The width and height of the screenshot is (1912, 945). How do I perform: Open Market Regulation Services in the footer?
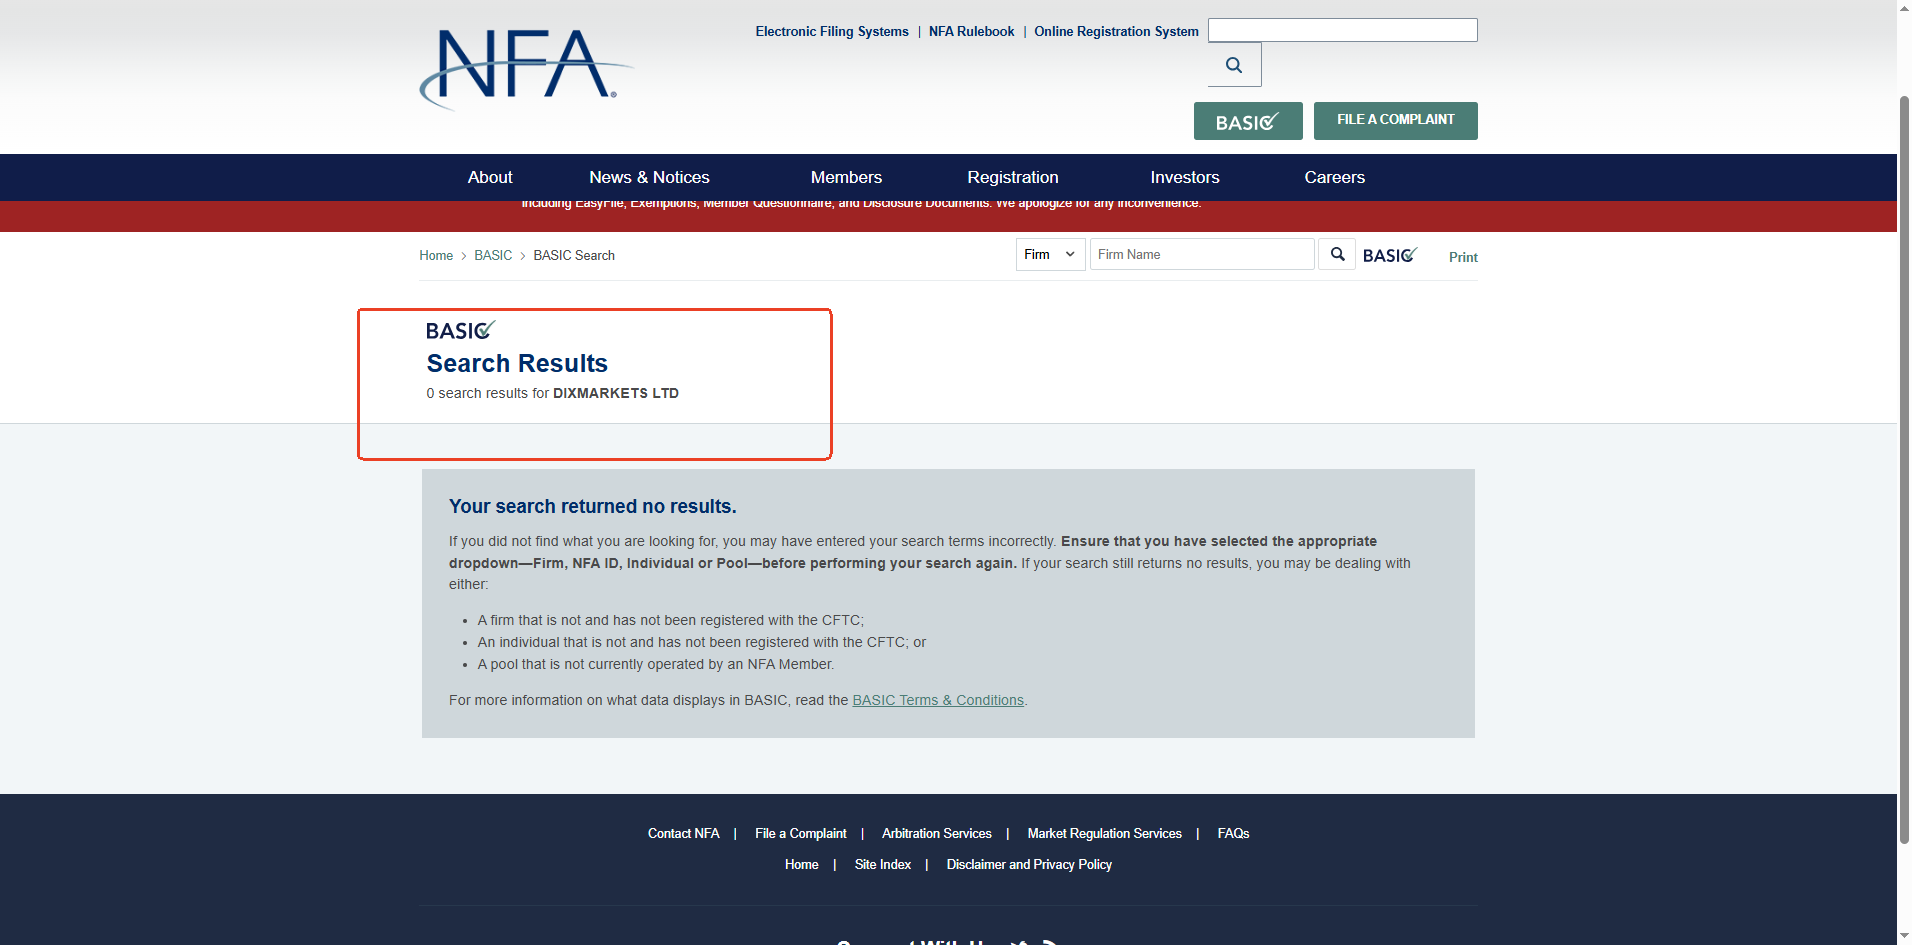[x=1104, y=833]
